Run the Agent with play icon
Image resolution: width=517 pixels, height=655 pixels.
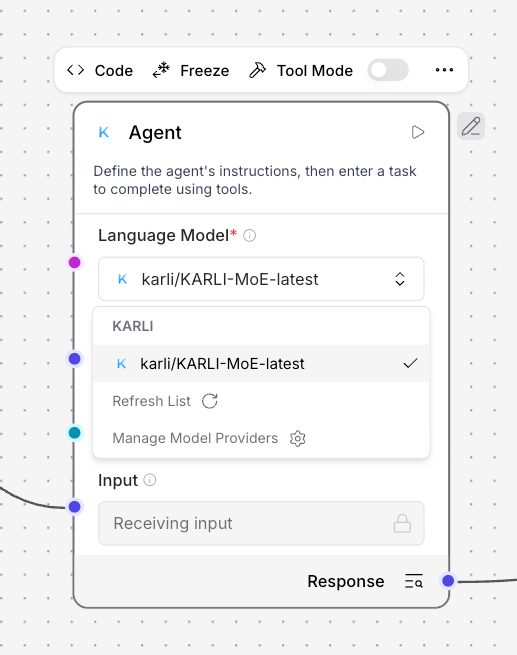click(x=418, y=132)
